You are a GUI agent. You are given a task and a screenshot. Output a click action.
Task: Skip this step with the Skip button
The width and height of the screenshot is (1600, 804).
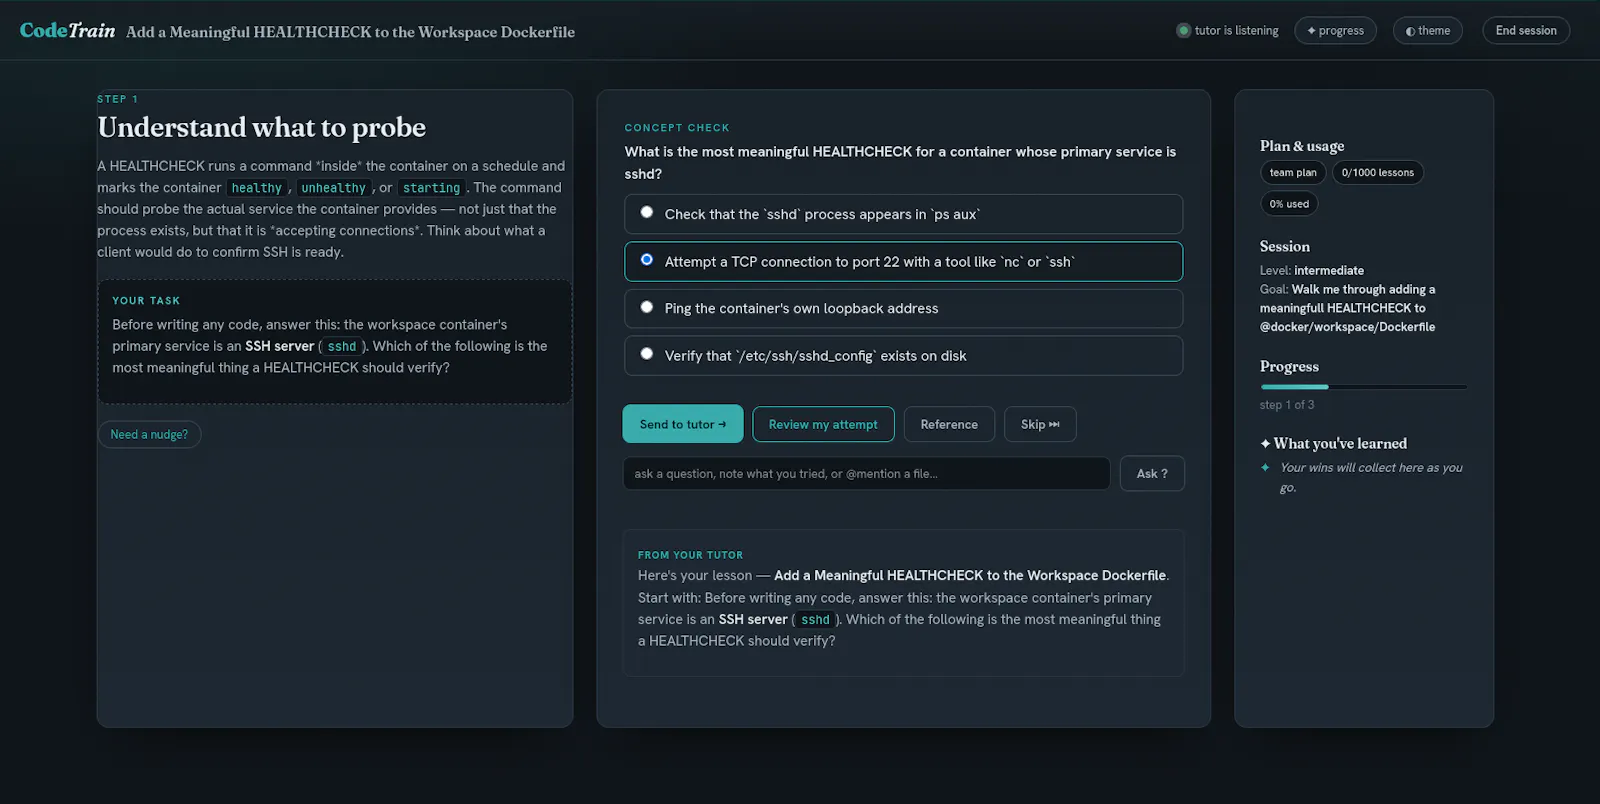click(1040, 424)
